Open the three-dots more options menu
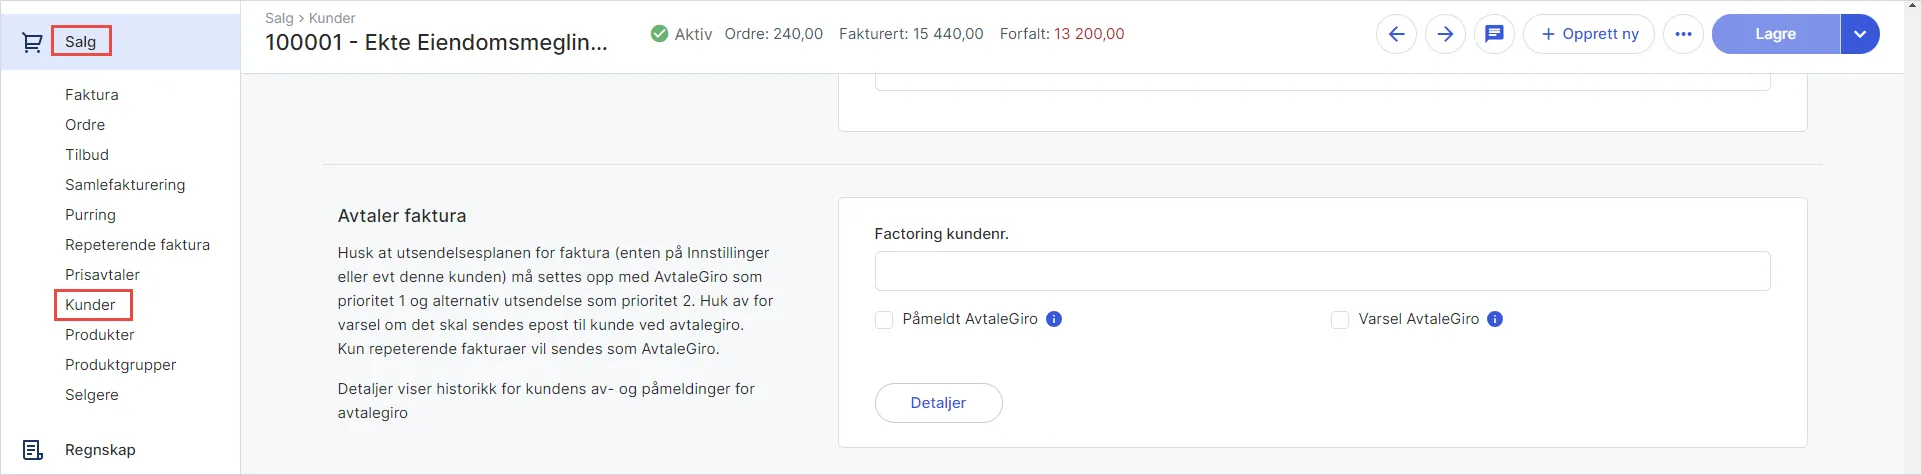The image size is (1922, 475). [1683, 34]
